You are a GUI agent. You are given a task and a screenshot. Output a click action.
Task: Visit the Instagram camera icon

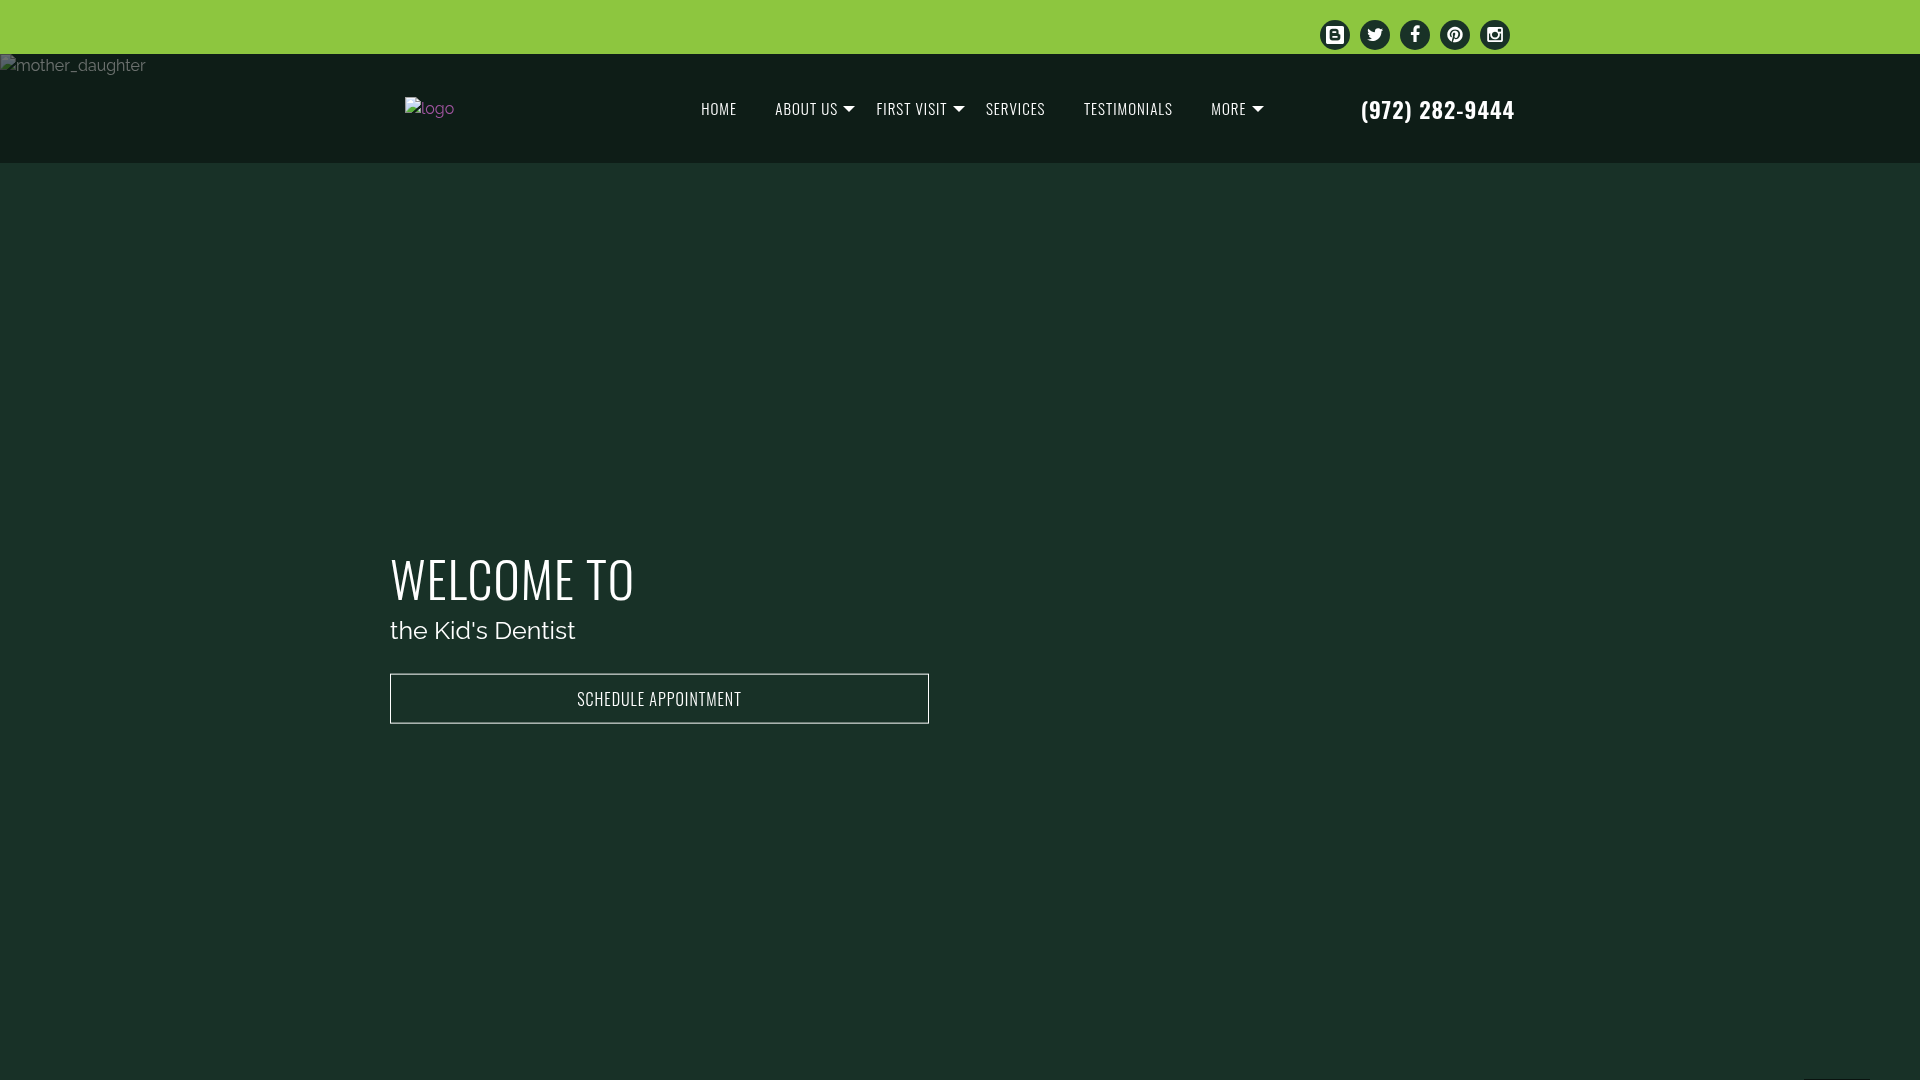(1494, 35)
